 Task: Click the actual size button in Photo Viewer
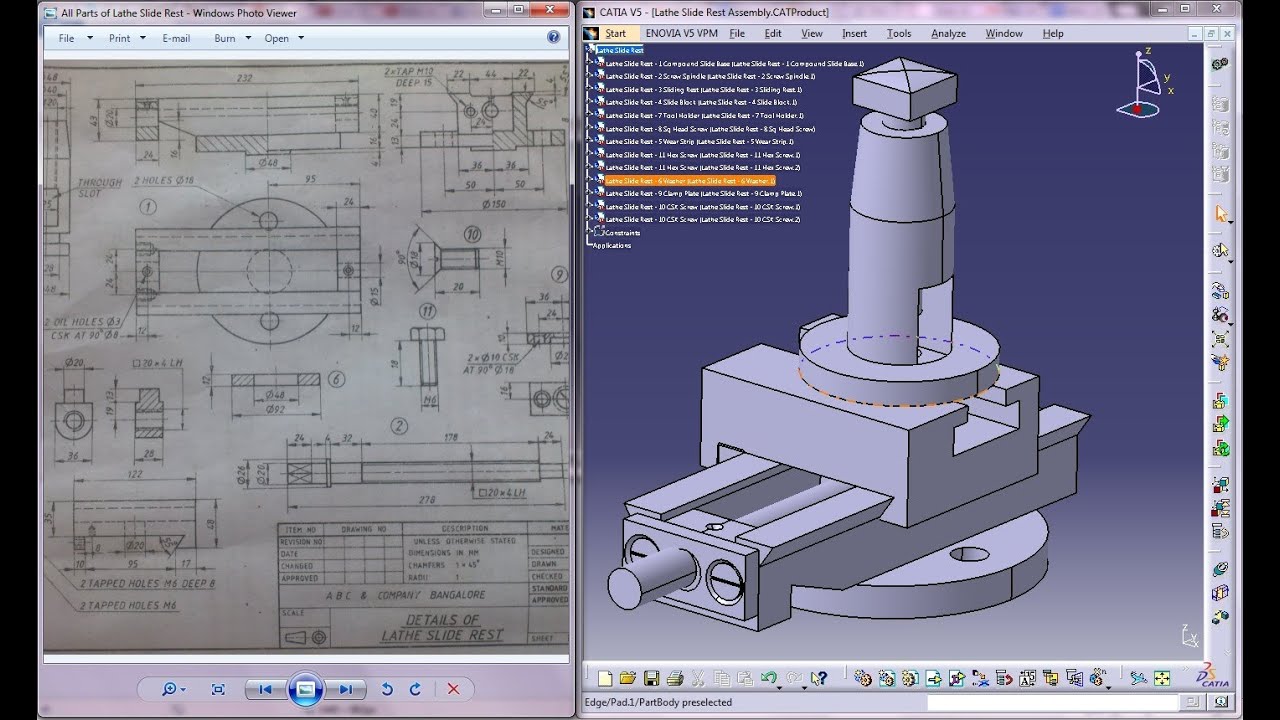pos(218,689)
